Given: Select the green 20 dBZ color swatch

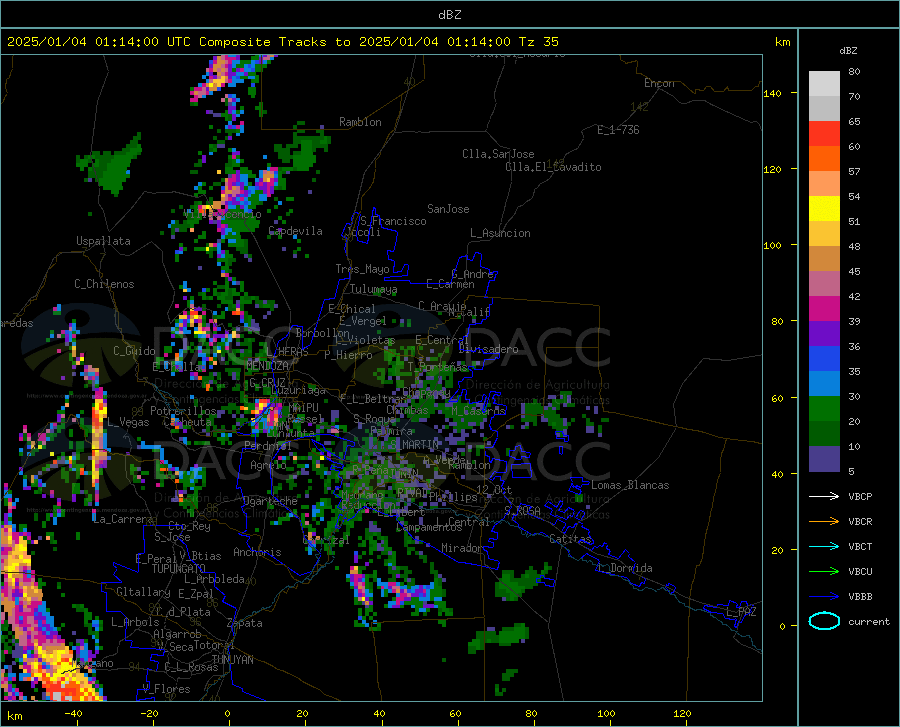Looking at the screenshot, I should pos(824,409).
